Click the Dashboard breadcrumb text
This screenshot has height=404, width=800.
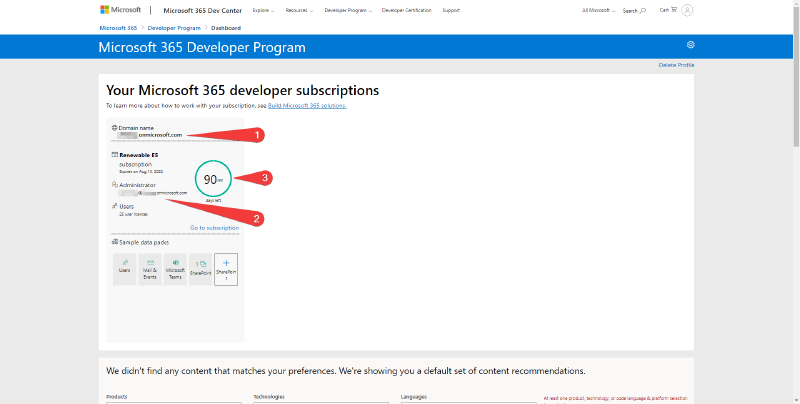click(226, 28)
